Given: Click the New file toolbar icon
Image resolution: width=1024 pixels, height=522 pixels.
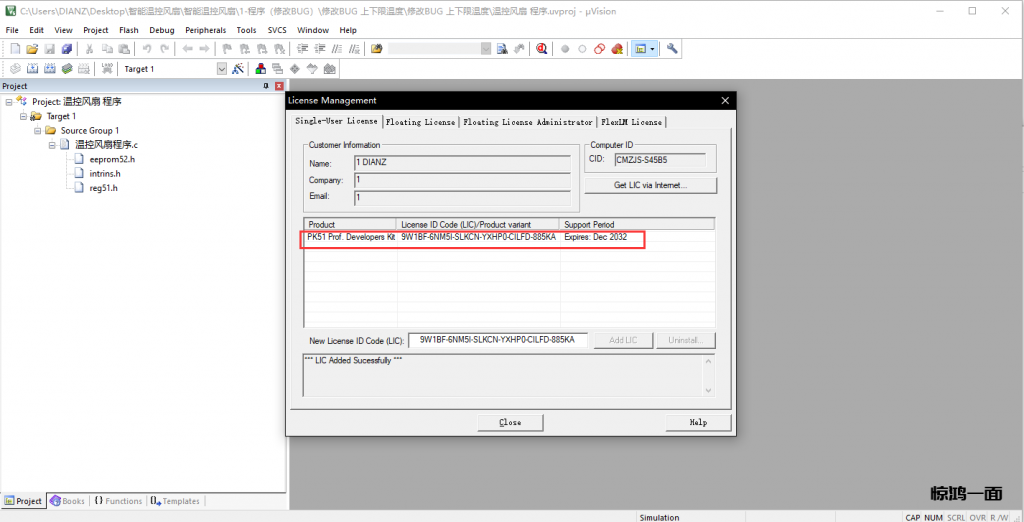Looking at the screenshot, I should 15,49.
